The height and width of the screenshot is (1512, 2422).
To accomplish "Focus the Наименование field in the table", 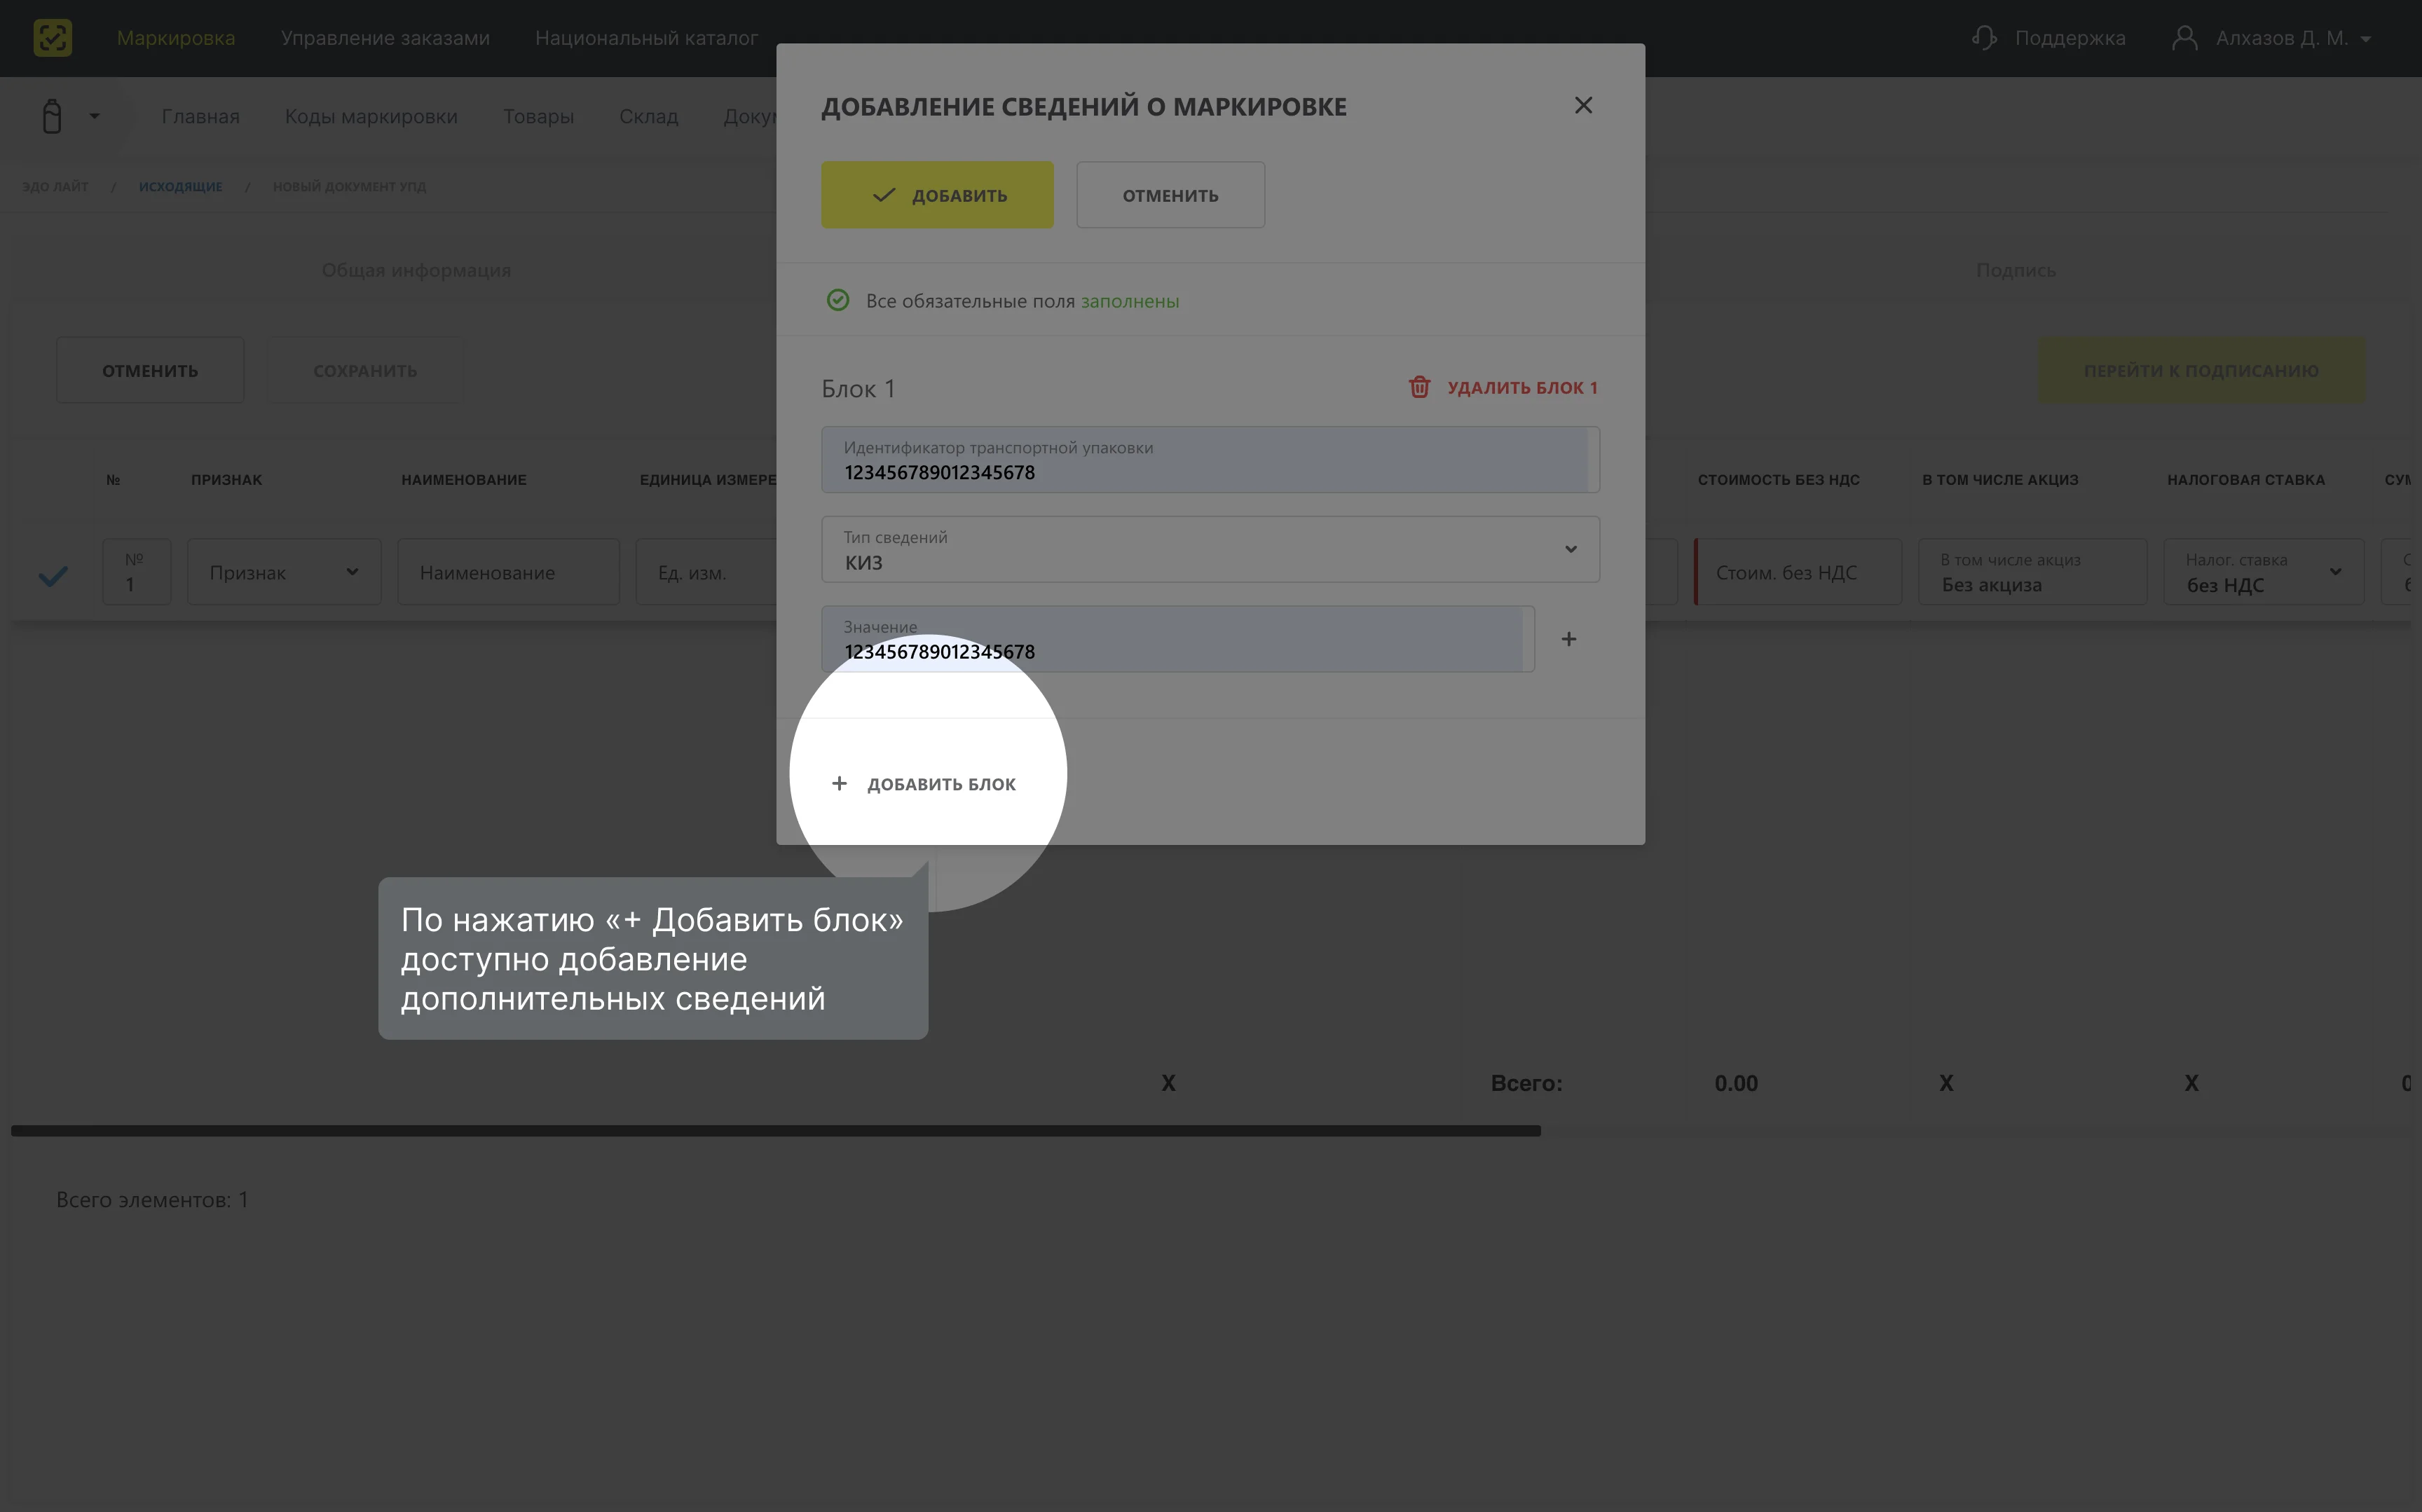I will click(508, 572).
